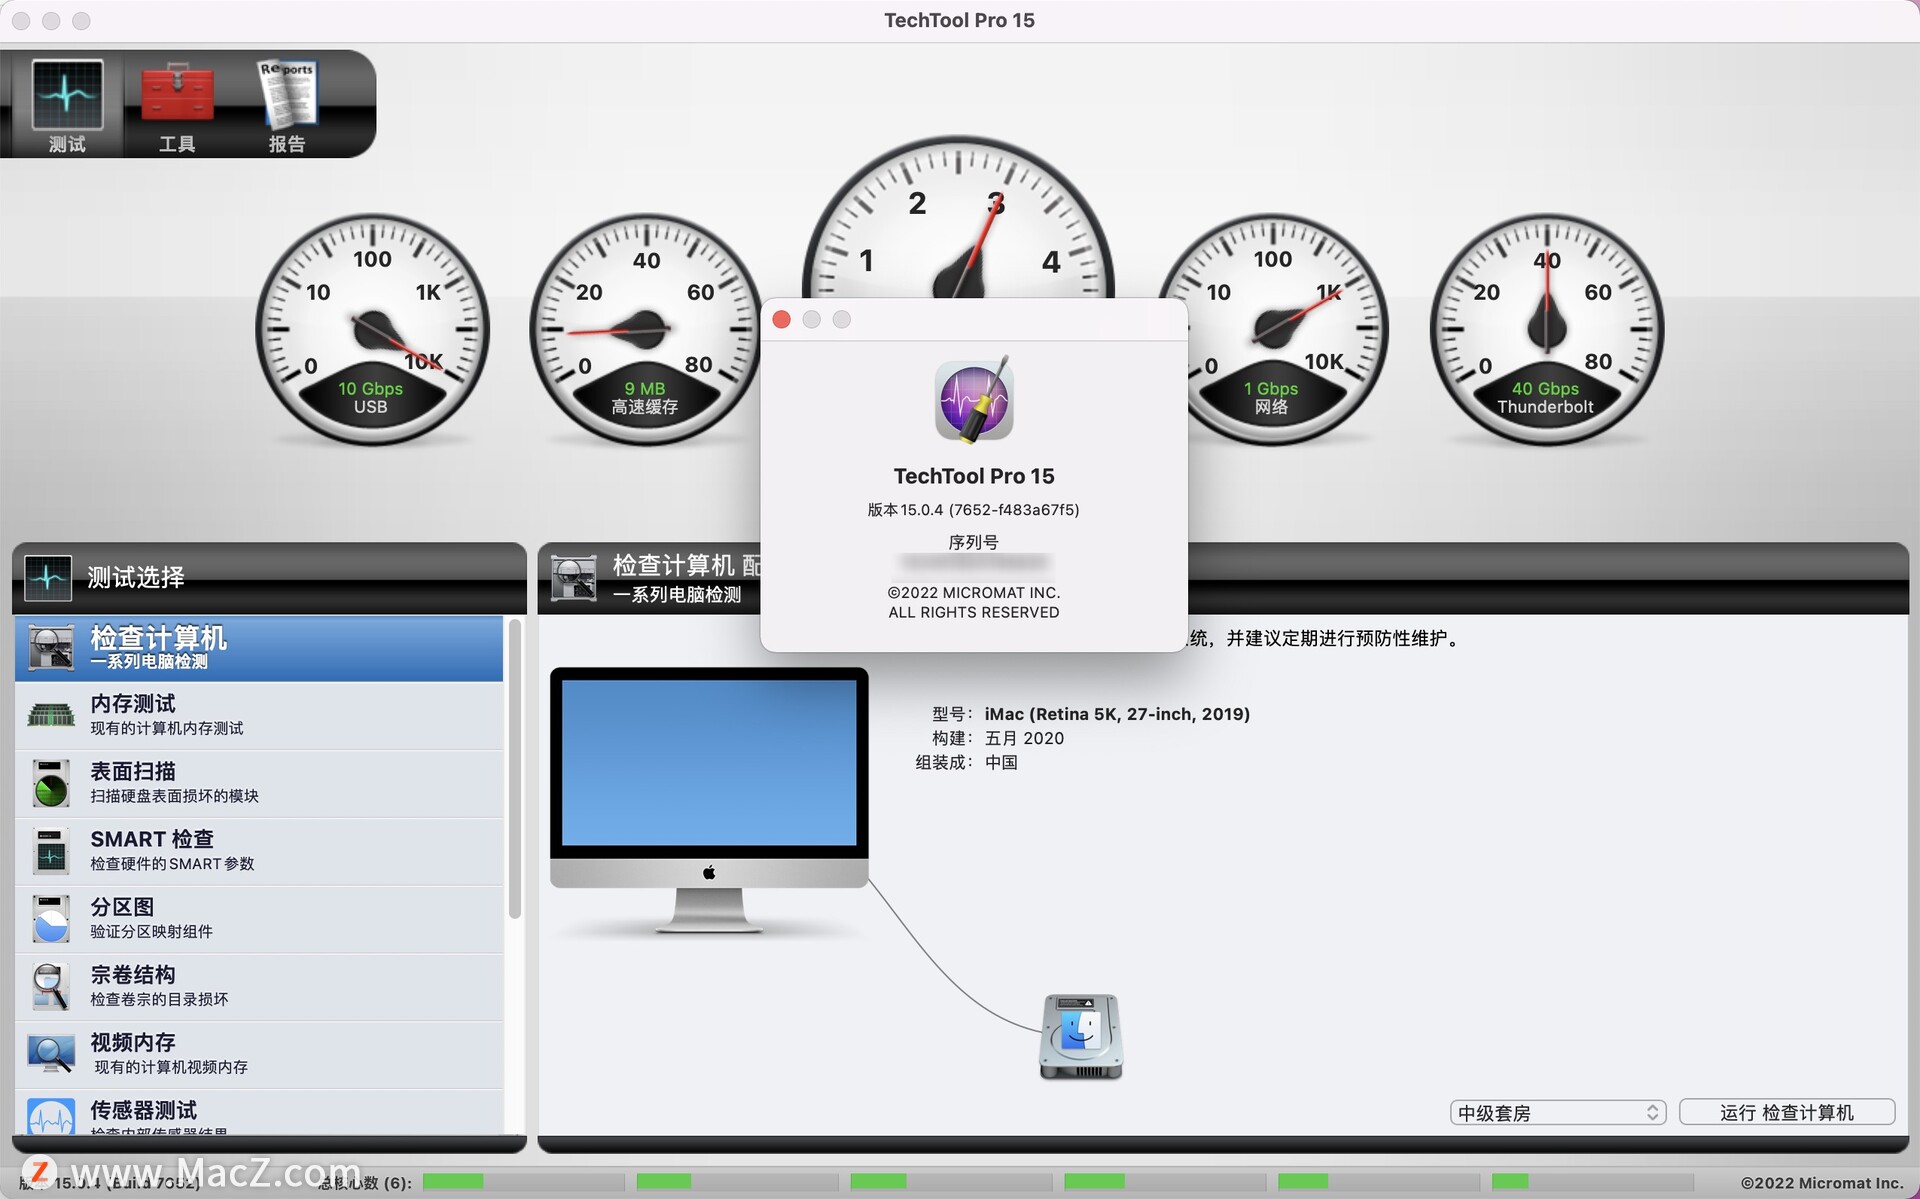The height and width of the screenshot is (1199, 1920).
Task: Open the 测试 (Tests) toolbar tab
Action: (x=67, y=105)
